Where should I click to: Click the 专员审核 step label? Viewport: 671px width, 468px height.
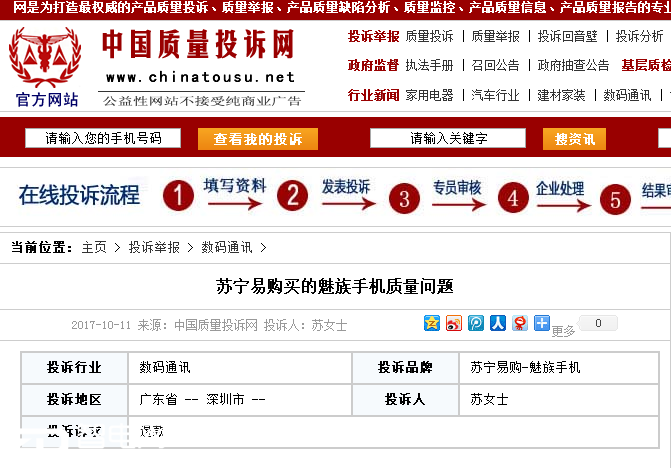(x=457, y=187)
